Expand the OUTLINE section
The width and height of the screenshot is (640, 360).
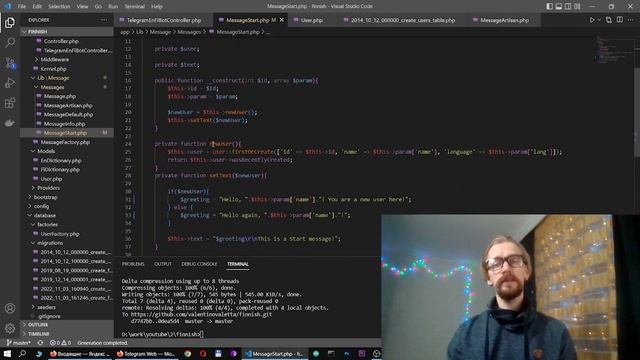click(67, 324)
